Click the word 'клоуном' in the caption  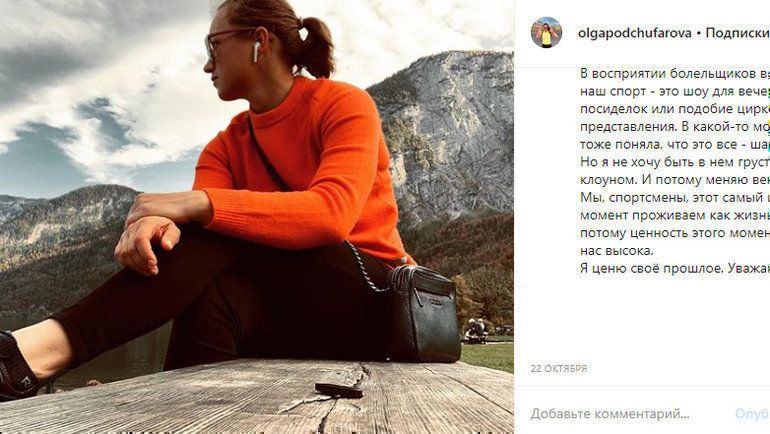click(607, 180)
